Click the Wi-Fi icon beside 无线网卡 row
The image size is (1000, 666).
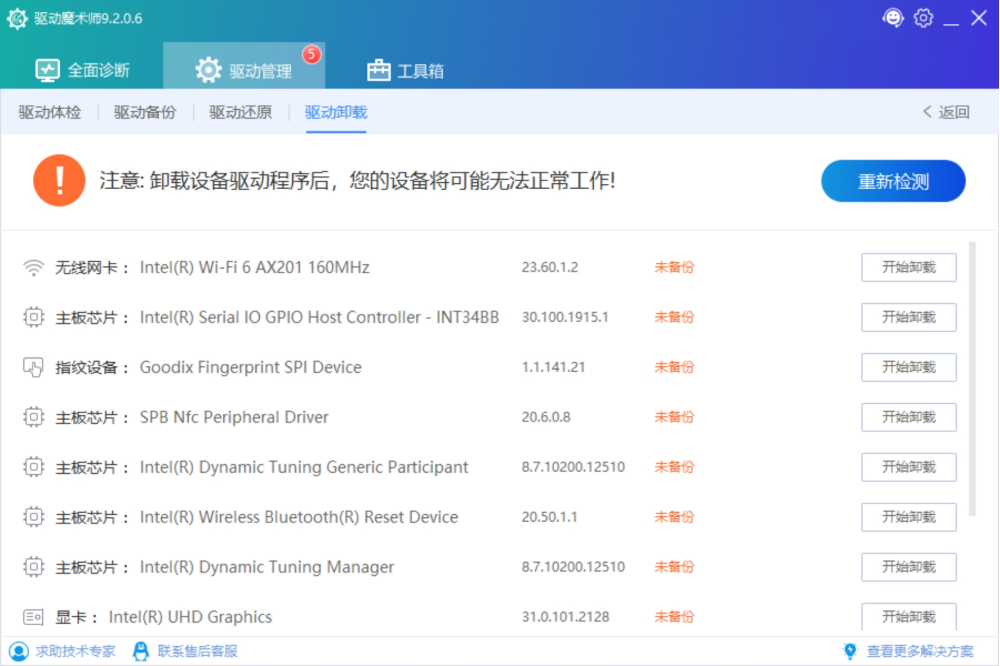pos(33,267)
